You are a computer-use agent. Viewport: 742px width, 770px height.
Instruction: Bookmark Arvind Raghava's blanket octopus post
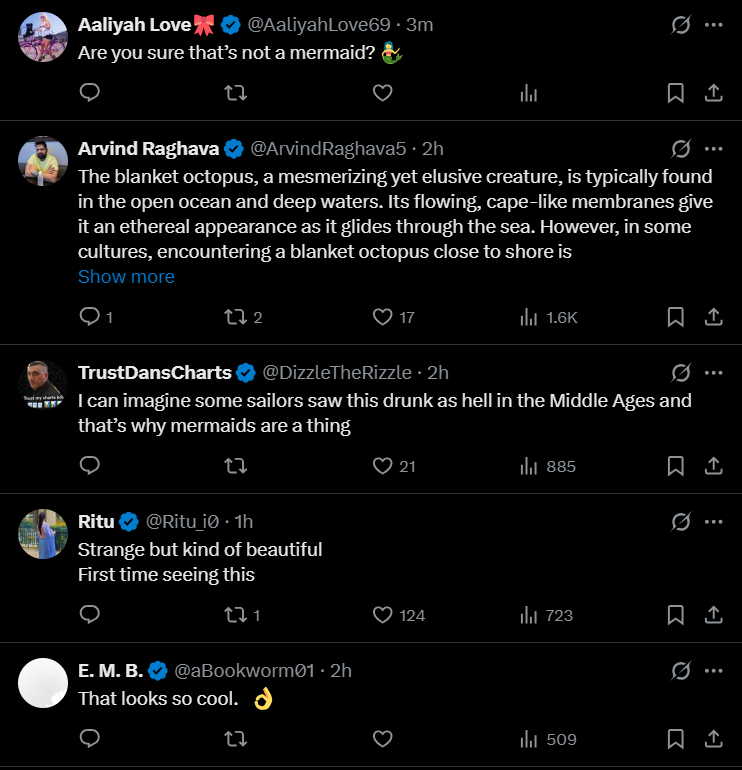pyautogui.click(x=675, y=317)
